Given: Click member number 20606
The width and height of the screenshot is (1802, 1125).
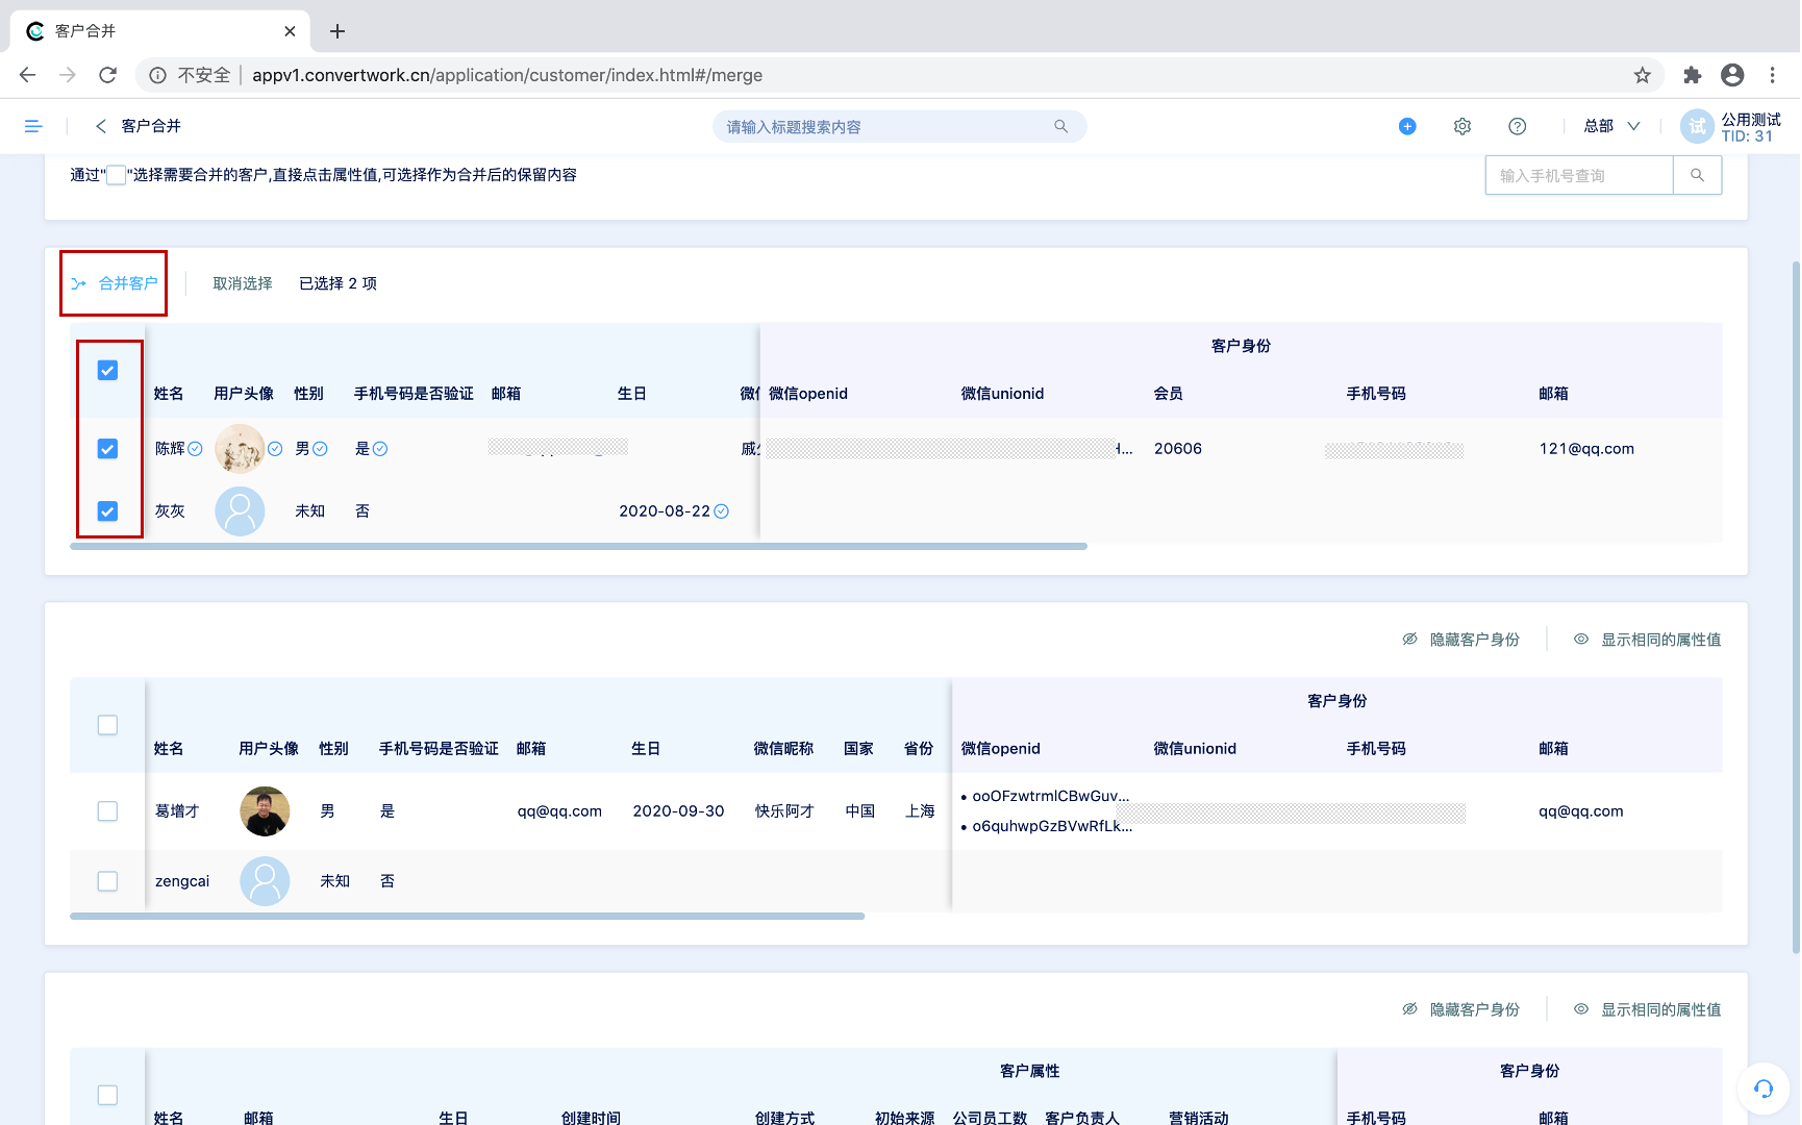Looking at the screenshot, I should click(1179, 449).
